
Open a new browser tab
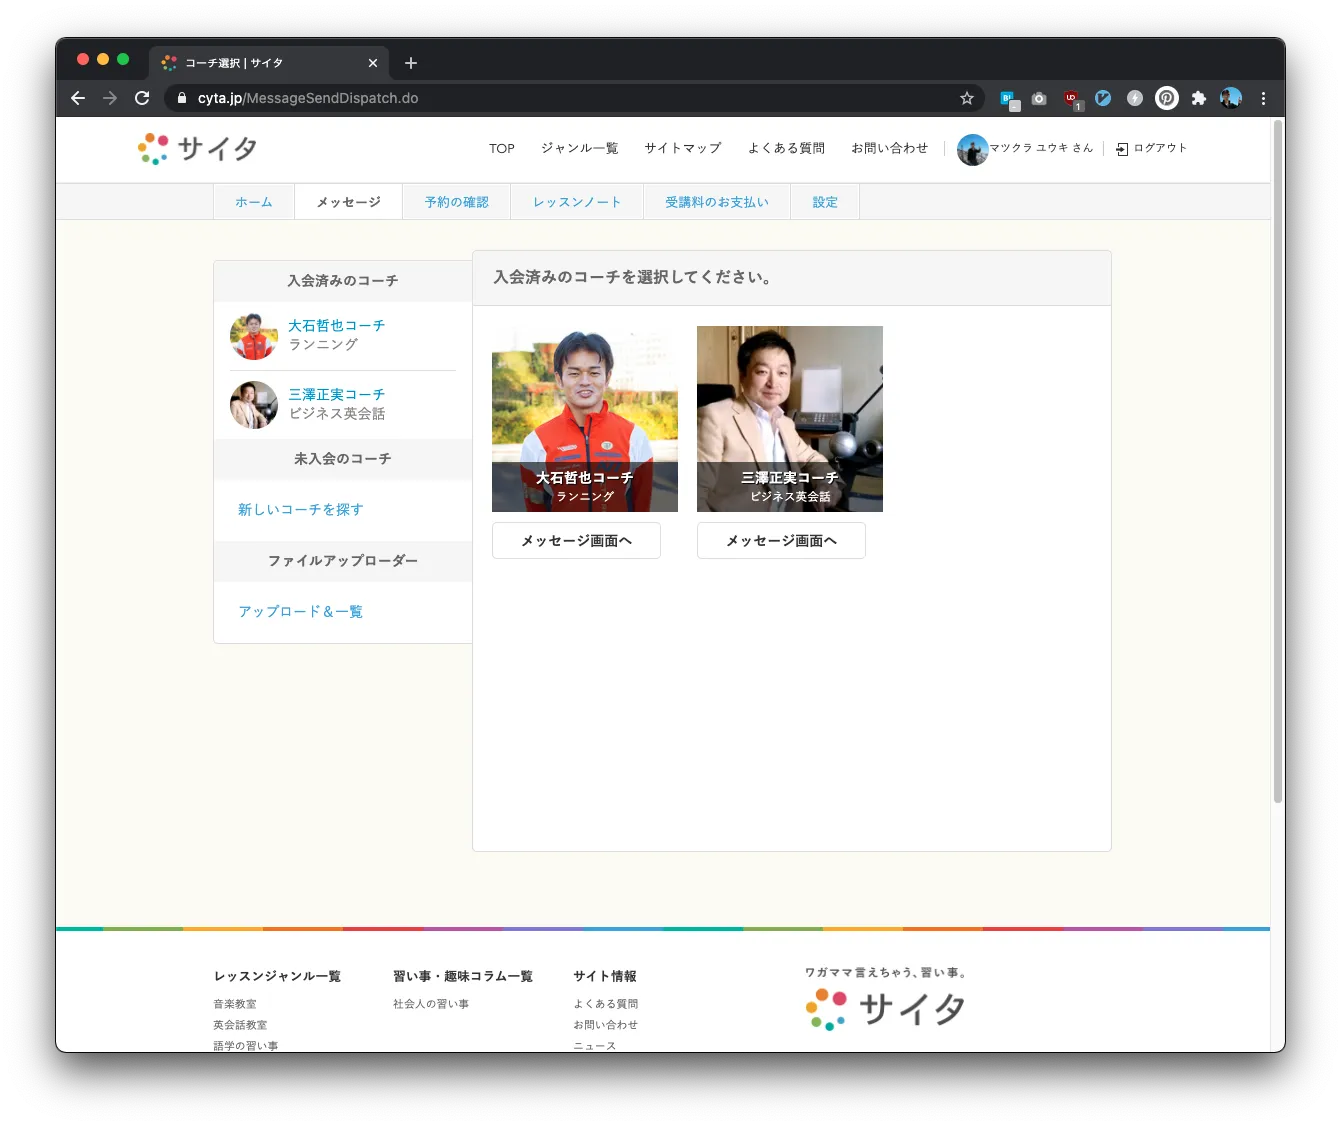pyautogui.click(x=411, y=63)
